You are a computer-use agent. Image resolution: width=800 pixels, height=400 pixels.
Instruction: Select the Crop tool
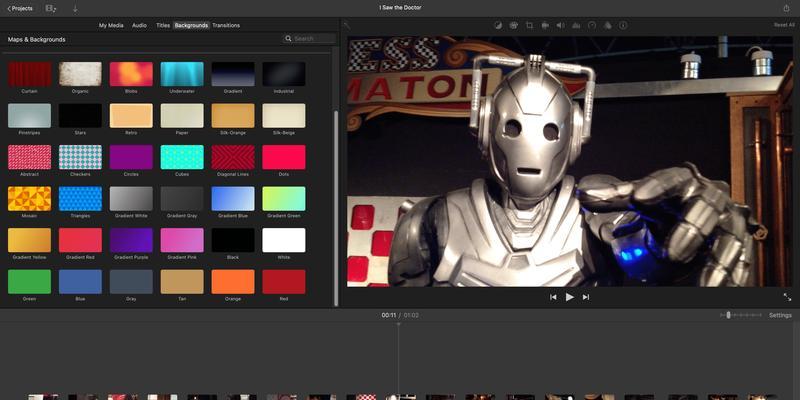click(529, 25)
